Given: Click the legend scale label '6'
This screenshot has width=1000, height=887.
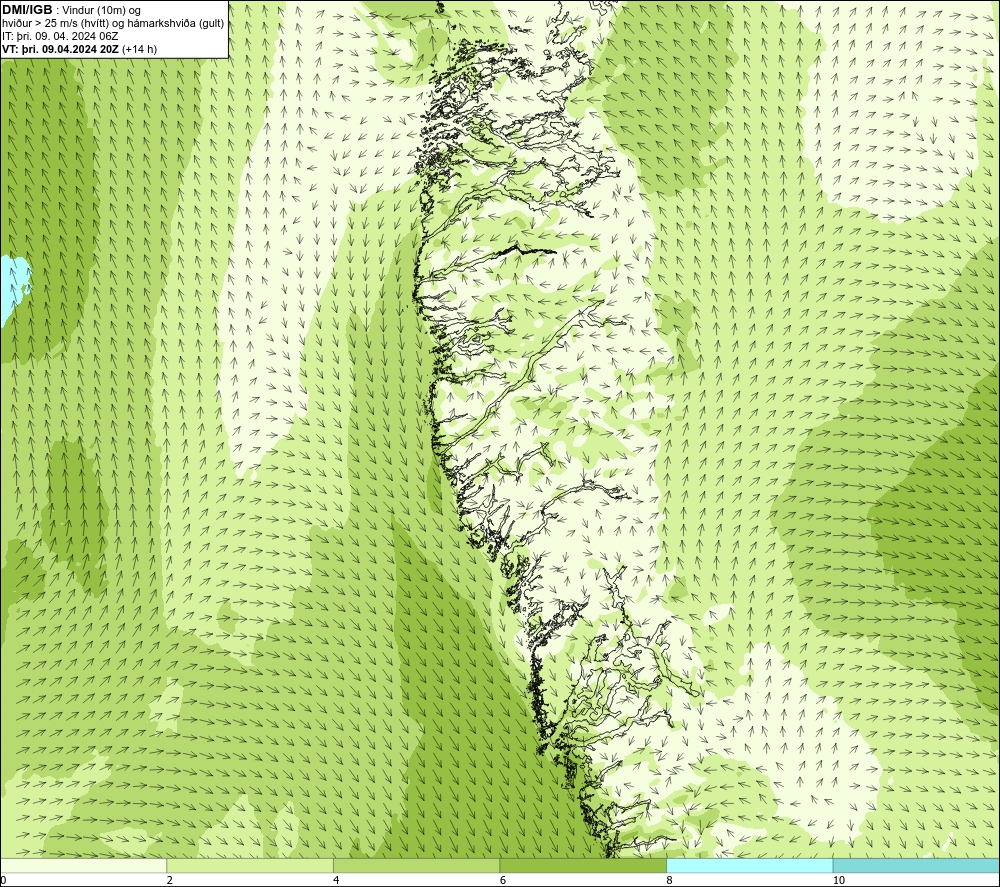Looking at the screenshot, I should tap(503, 881).
